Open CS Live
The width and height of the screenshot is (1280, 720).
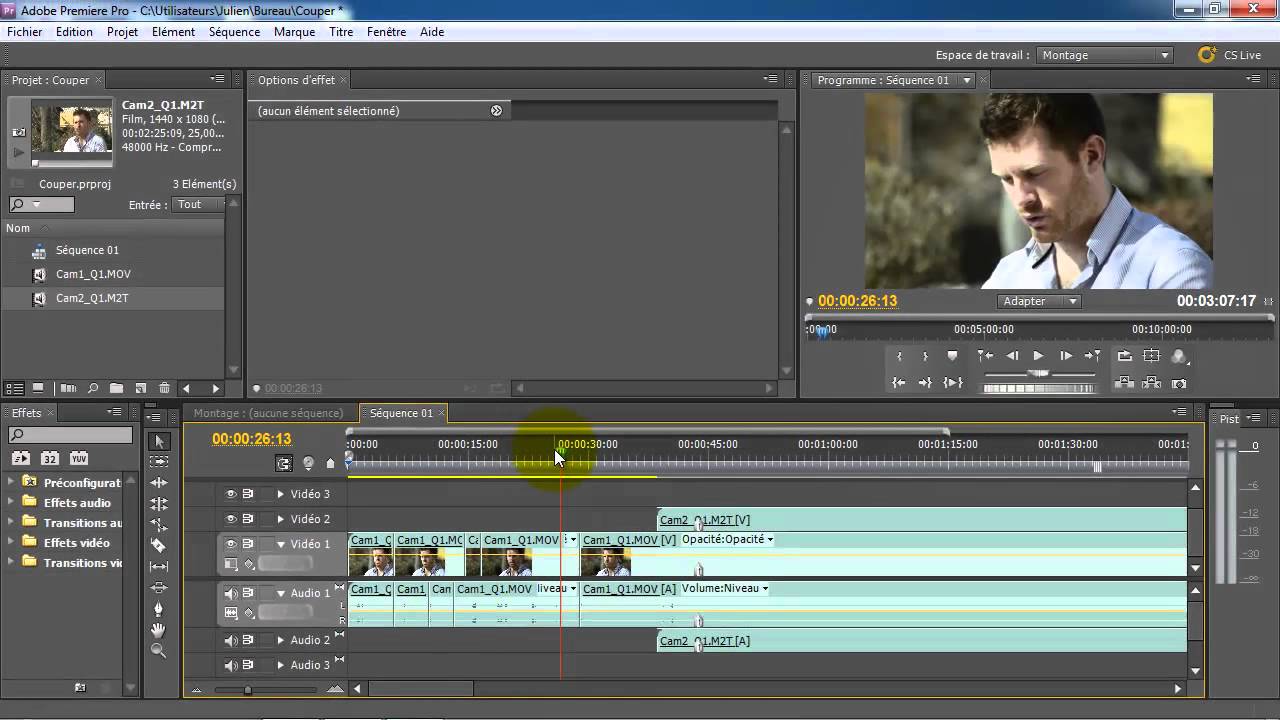click(1230, 55)
